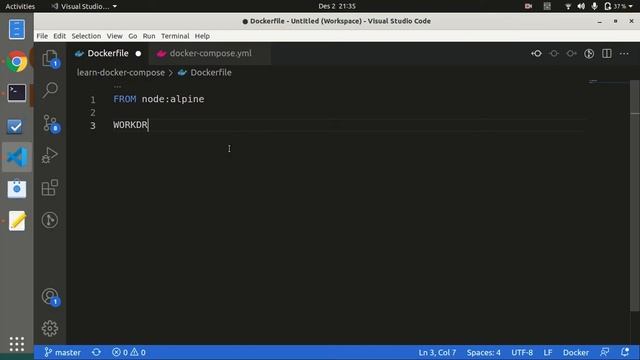Click the volume icon in top bar
Viewport: 640px width, 360px height.
tap(581, 6)
